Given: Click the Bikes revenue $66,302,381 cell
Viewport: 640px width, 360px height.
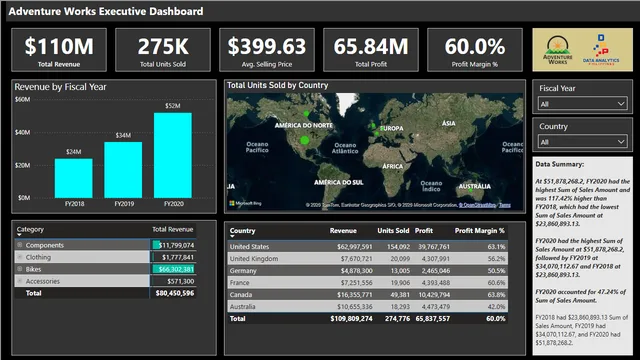Looking at the screenshot, I should 173,269.
